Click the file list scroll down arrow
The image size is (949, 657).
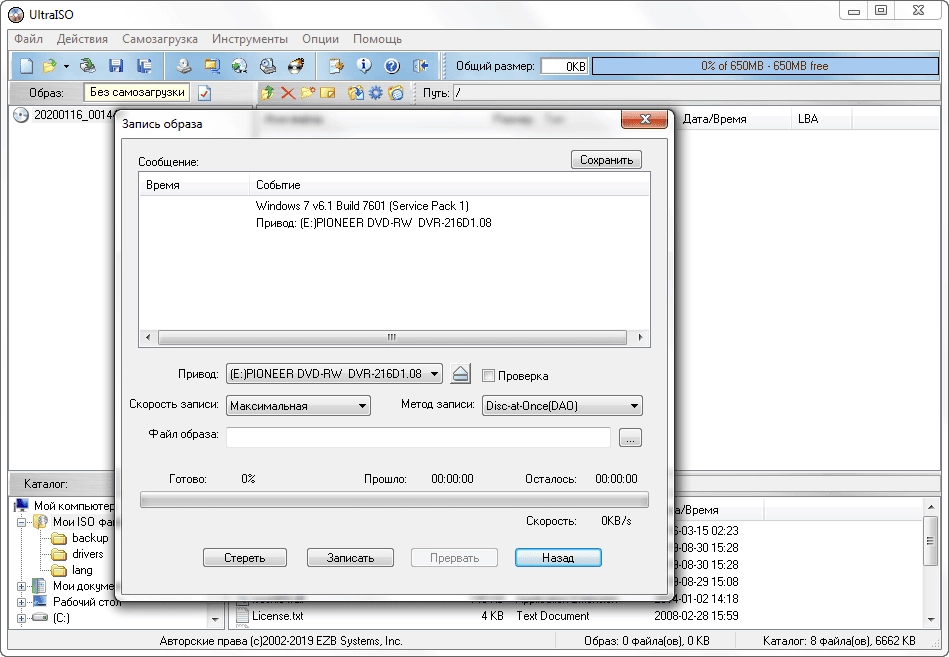coord(931,619)
